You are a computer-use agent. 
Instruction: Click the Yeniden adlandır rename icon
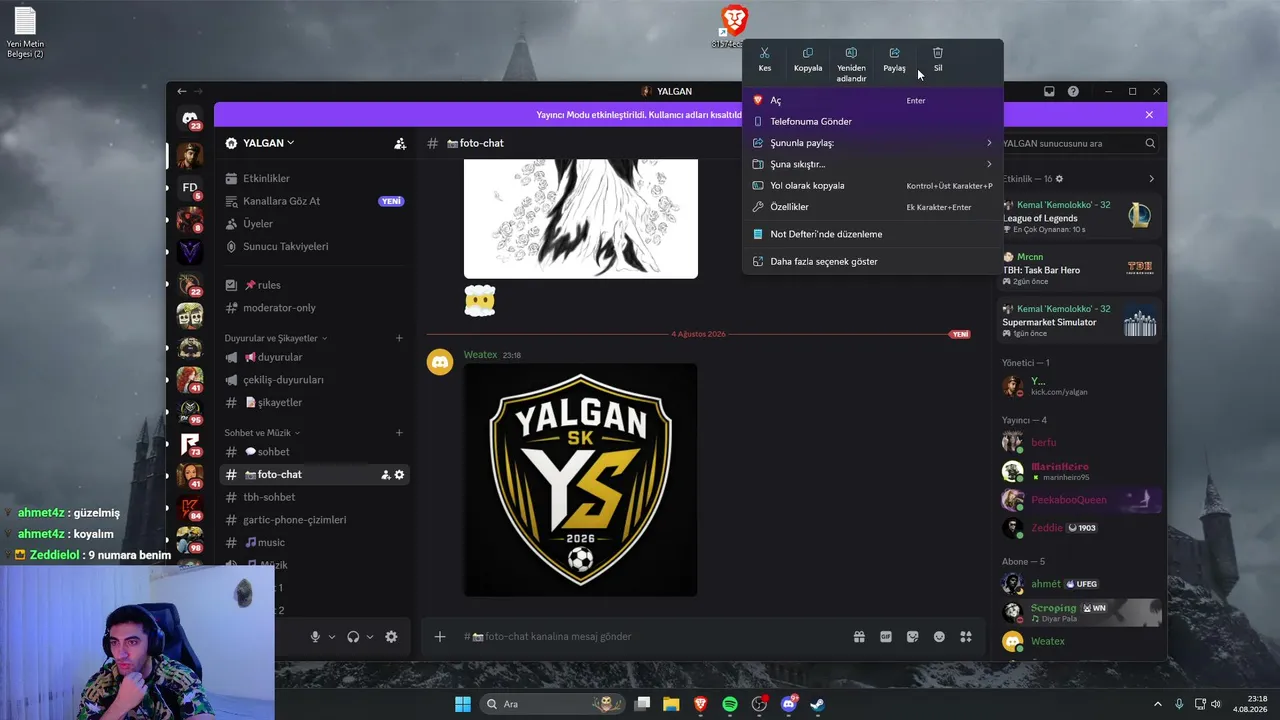point(851,53)
